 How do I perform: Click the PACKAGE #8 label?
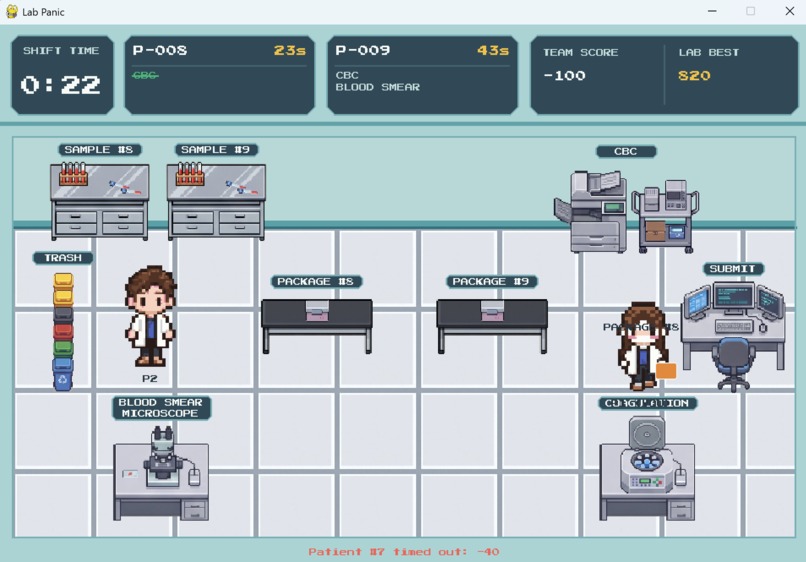pyautogui.click(x=316, y=282)
